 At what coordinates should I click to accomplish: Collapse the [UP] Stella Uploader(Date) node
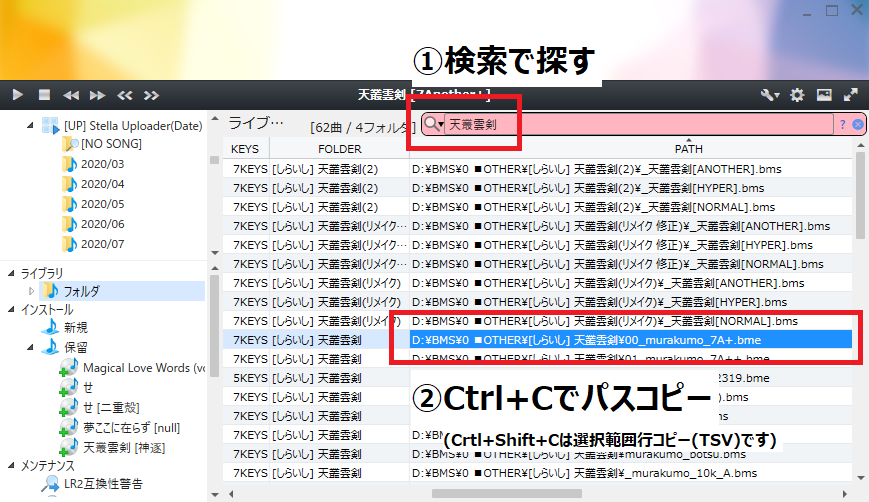tap(30, 126)
